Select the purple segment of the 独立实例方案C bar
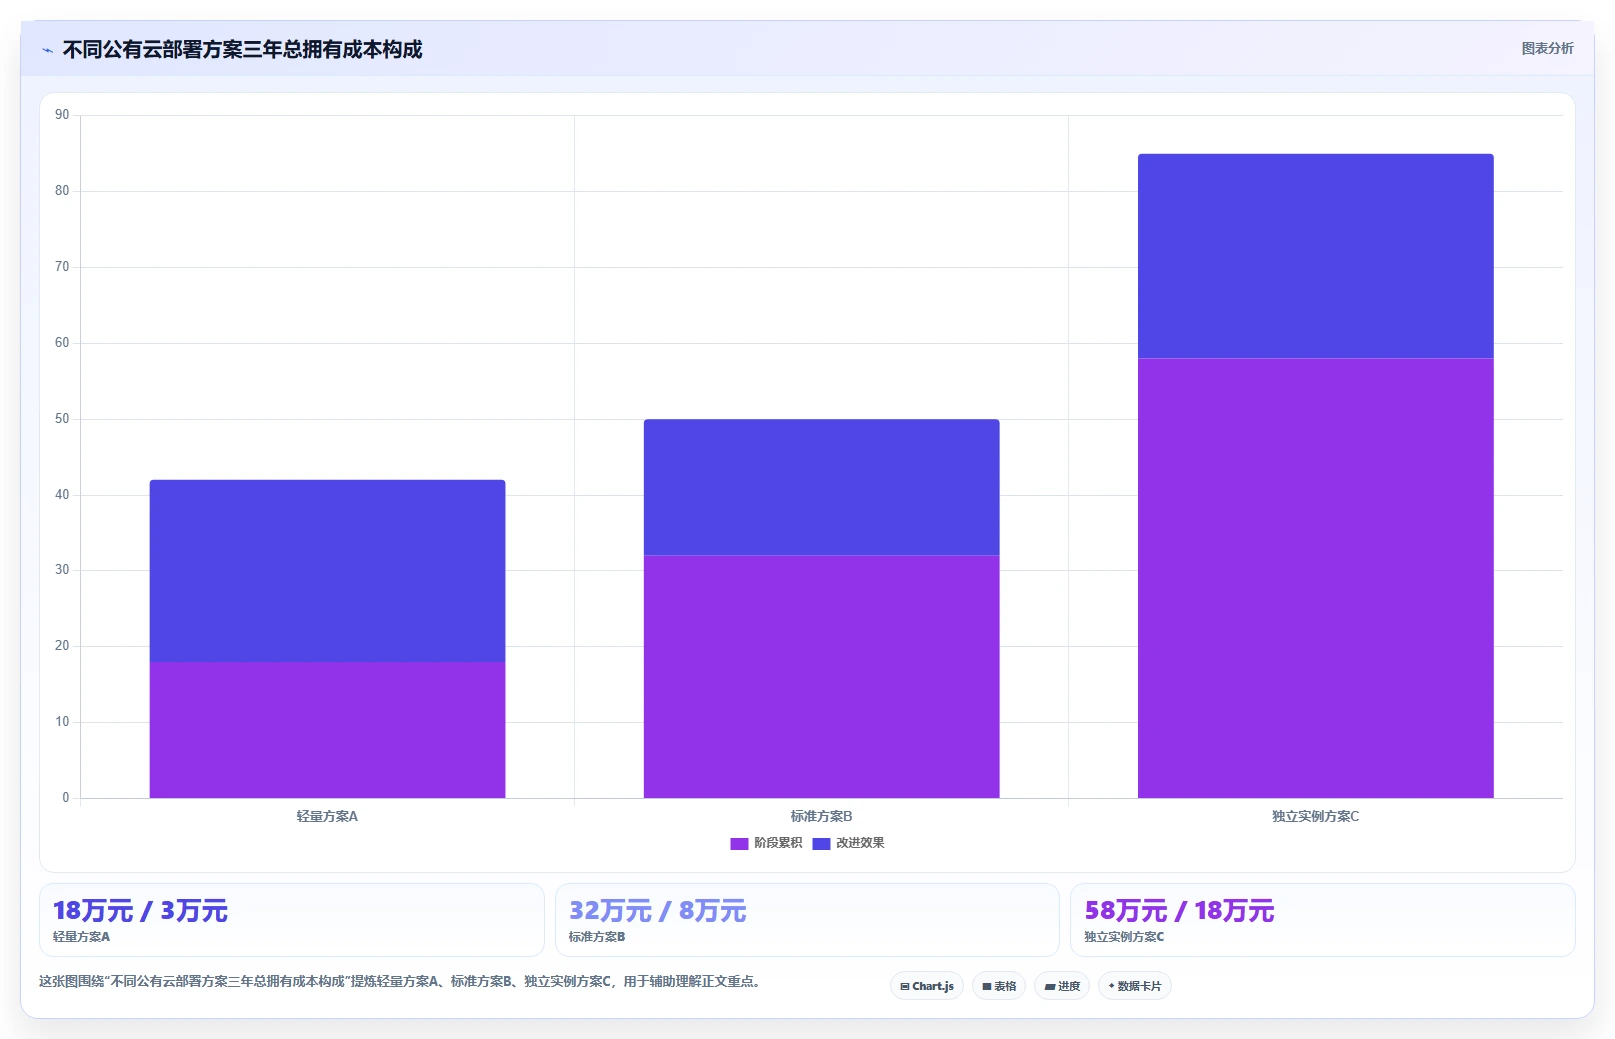The width and height of the screenshot is (1615, 1039). click(1315, 578)
